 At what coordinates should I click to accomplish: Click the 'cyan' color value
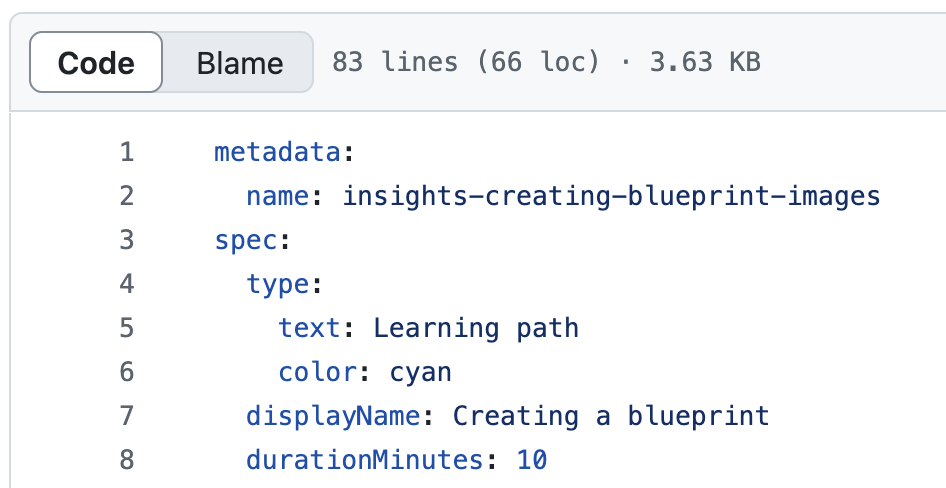[421, 373]
